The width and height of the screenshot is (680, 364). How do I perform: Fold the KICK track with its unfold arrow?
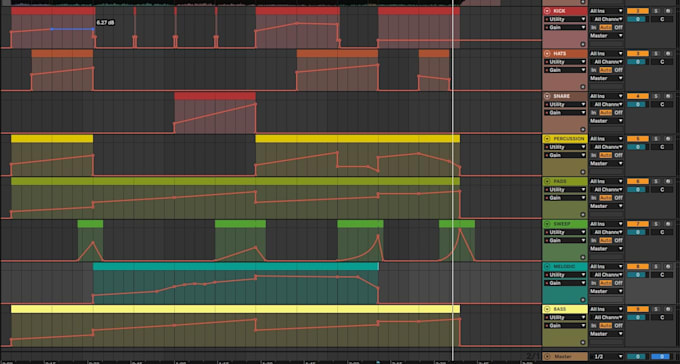pos(547,11)
